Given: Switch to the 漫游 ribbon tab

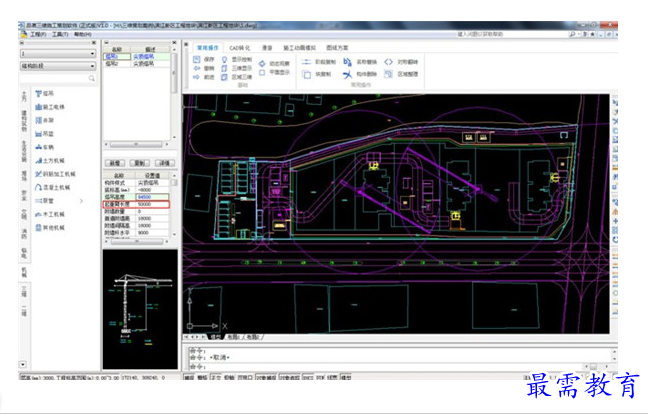Looking at the screenshot, I should (267, 48).
